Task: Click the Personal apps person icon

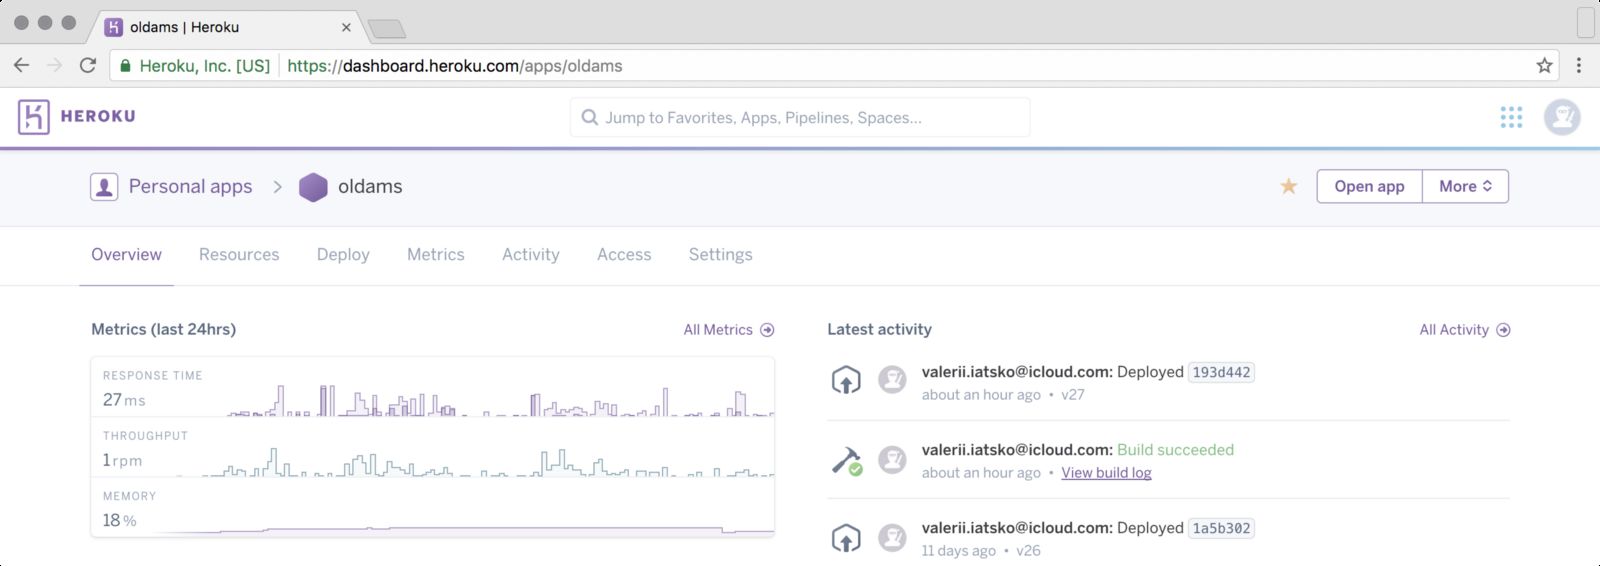Action: pyautogui.click(x=104, y=187)
